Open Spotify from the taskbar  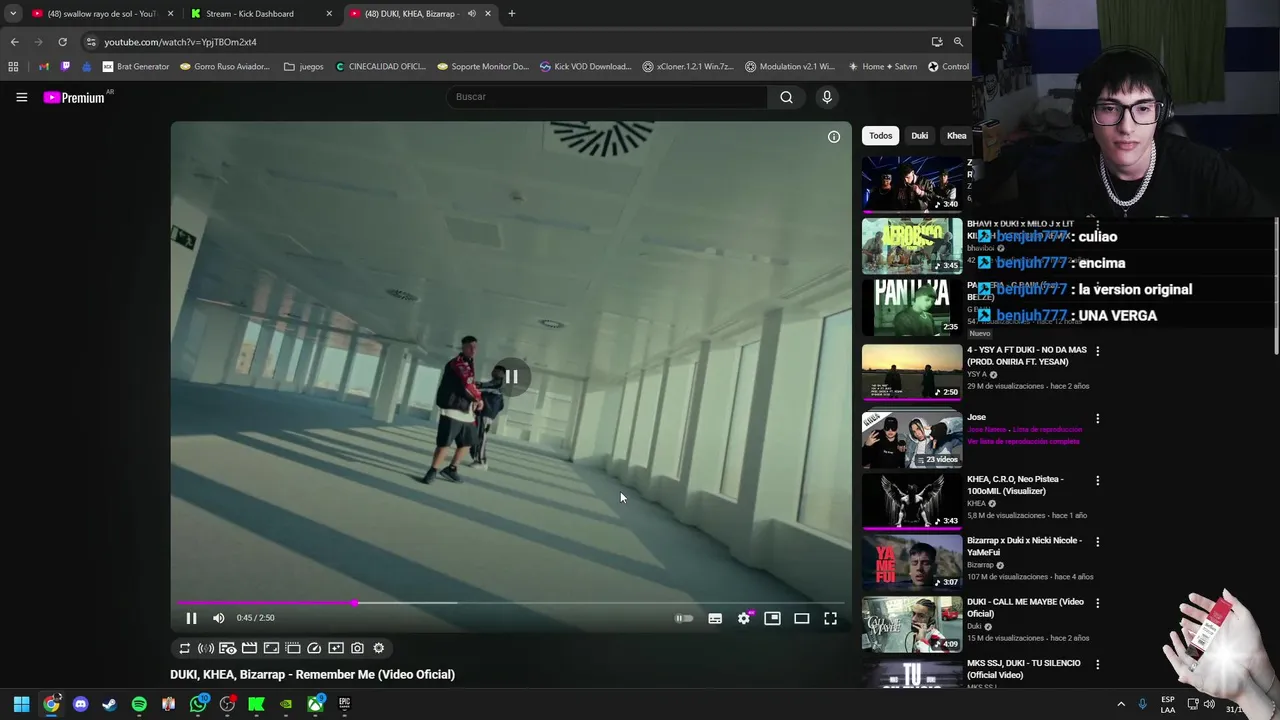(x=139, y=704)
